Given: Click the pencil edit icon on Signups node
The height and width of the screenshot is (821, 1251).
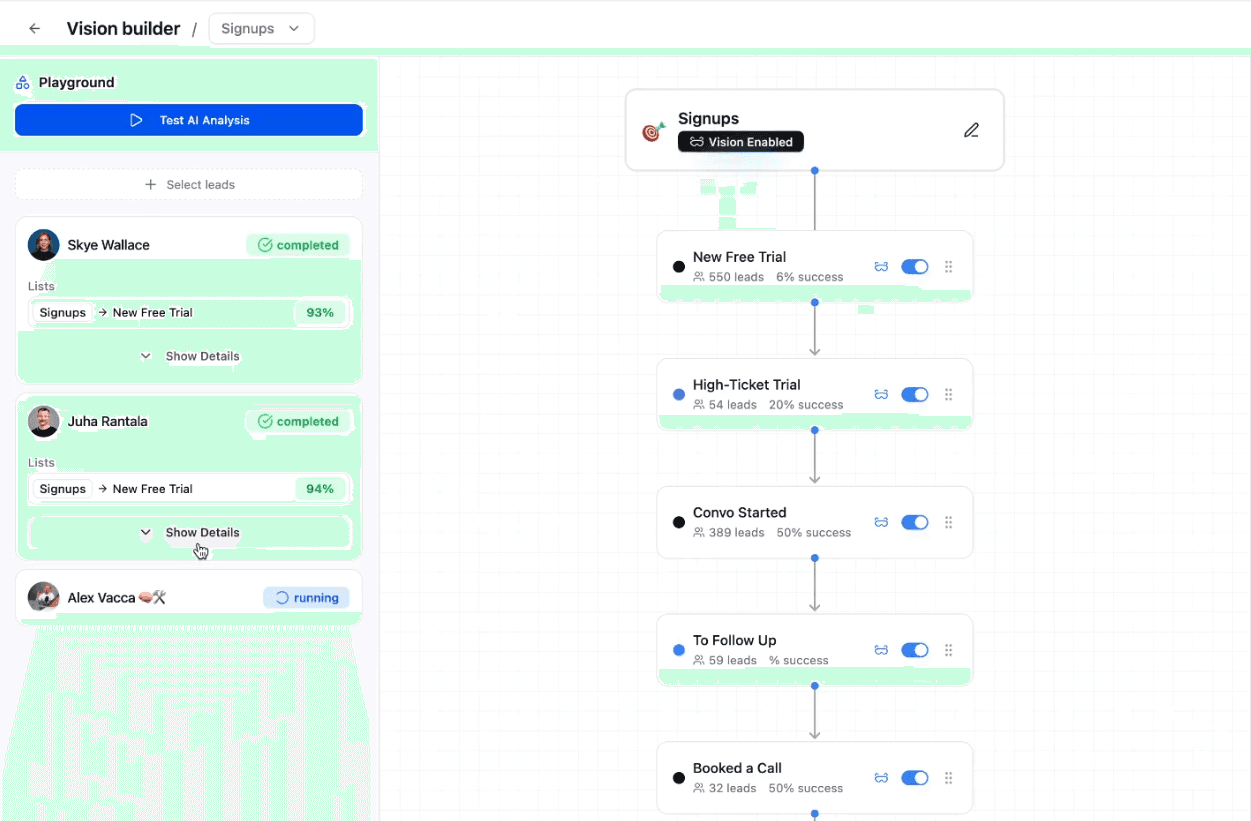Looking at the screenshot, I should (x=970, y=130).
